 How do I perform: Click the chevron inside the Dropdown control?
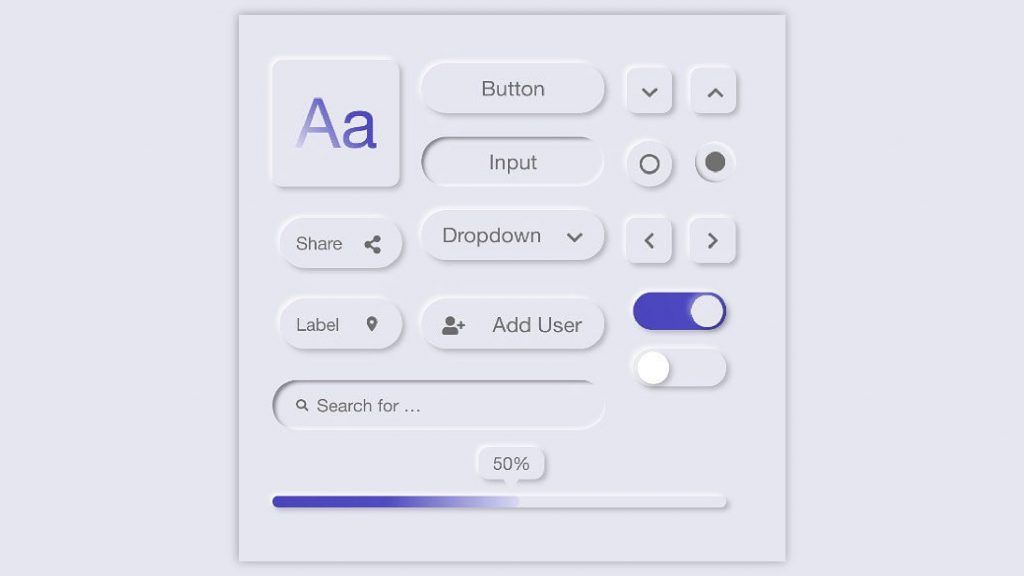click(575, 237)
